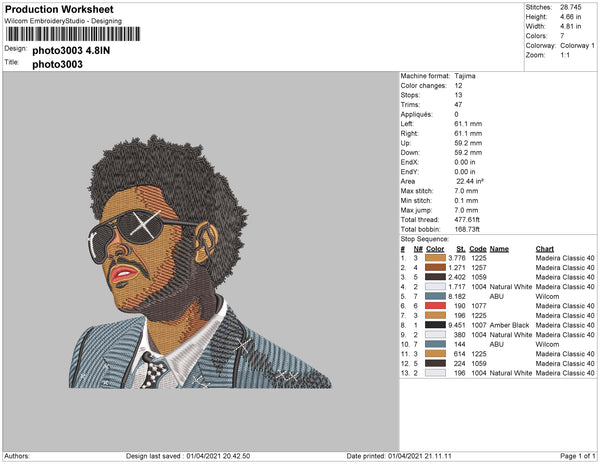Select the row 3 dark brown swatch
Image resolution: width=600 pixels, height=464 pixels.
point(435,277)
